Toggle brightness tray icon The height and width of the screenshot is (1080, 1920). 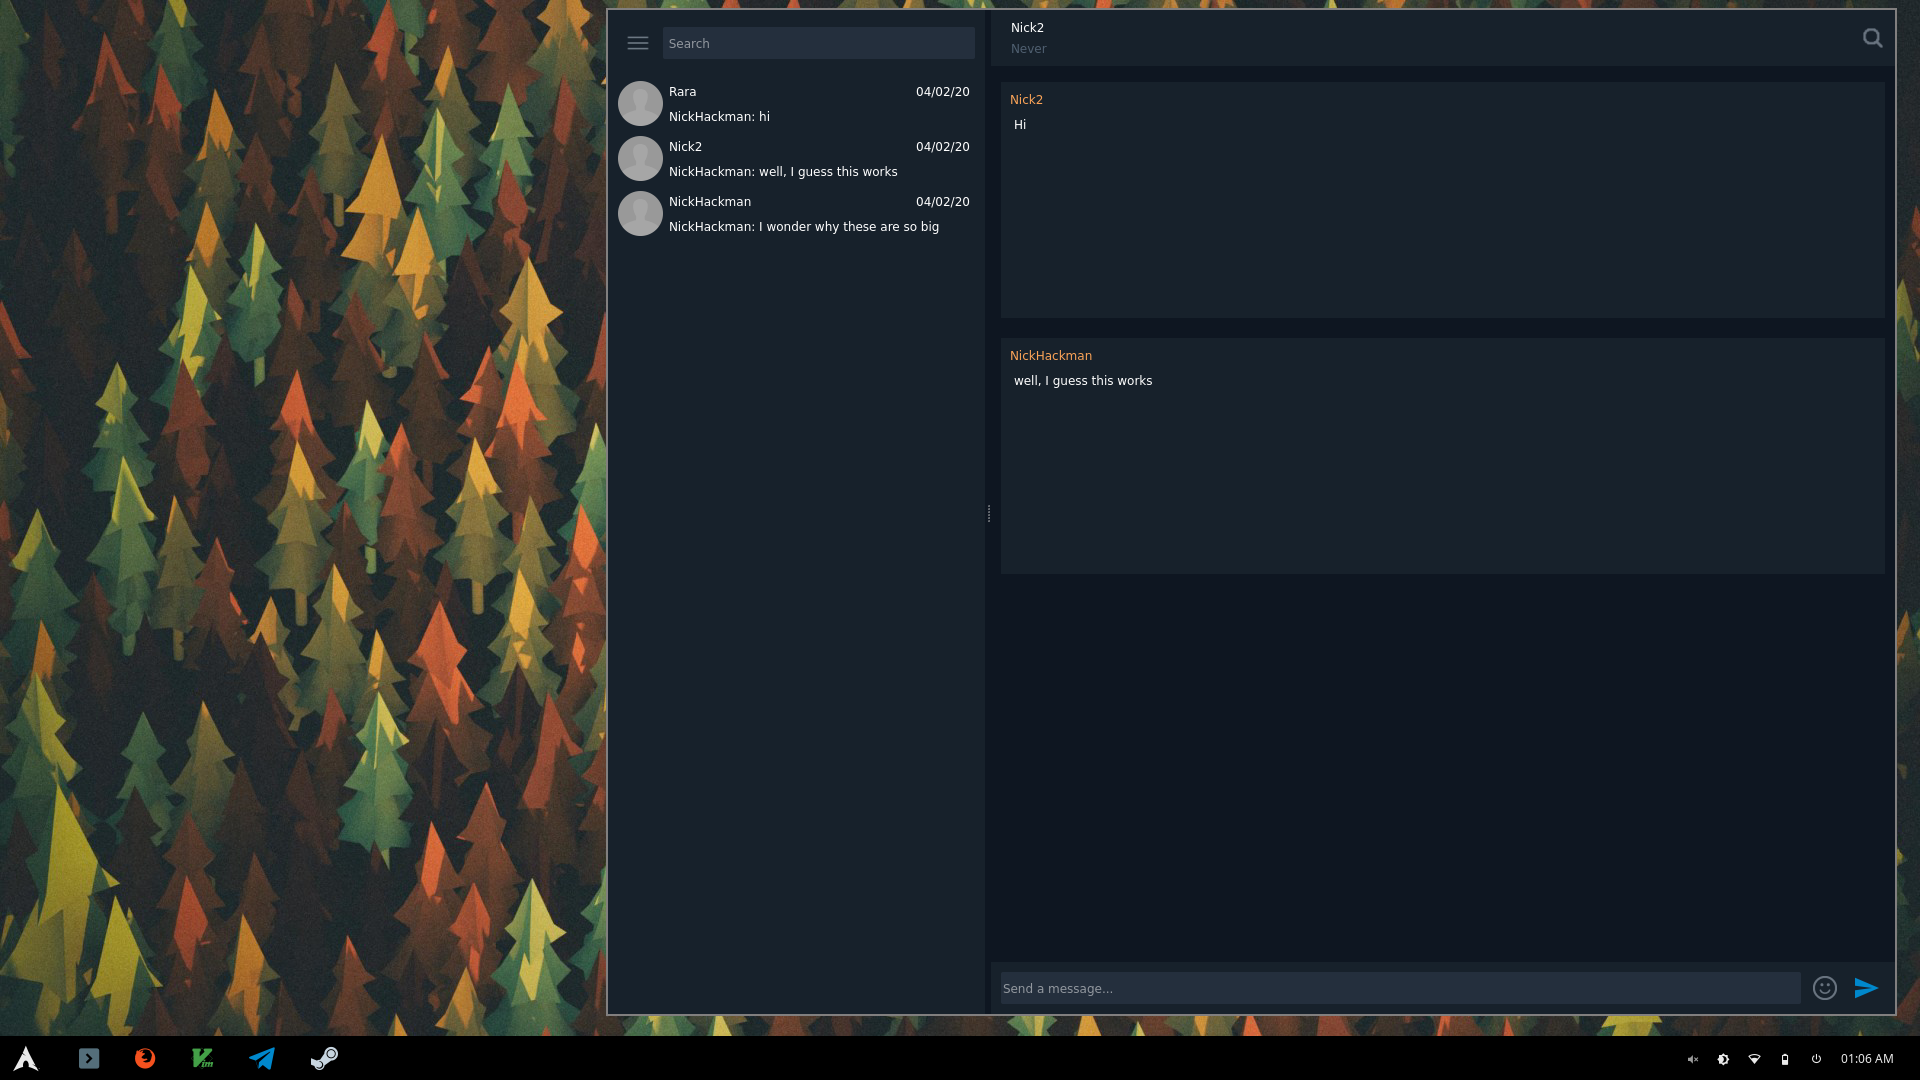pos(1723,1059)
